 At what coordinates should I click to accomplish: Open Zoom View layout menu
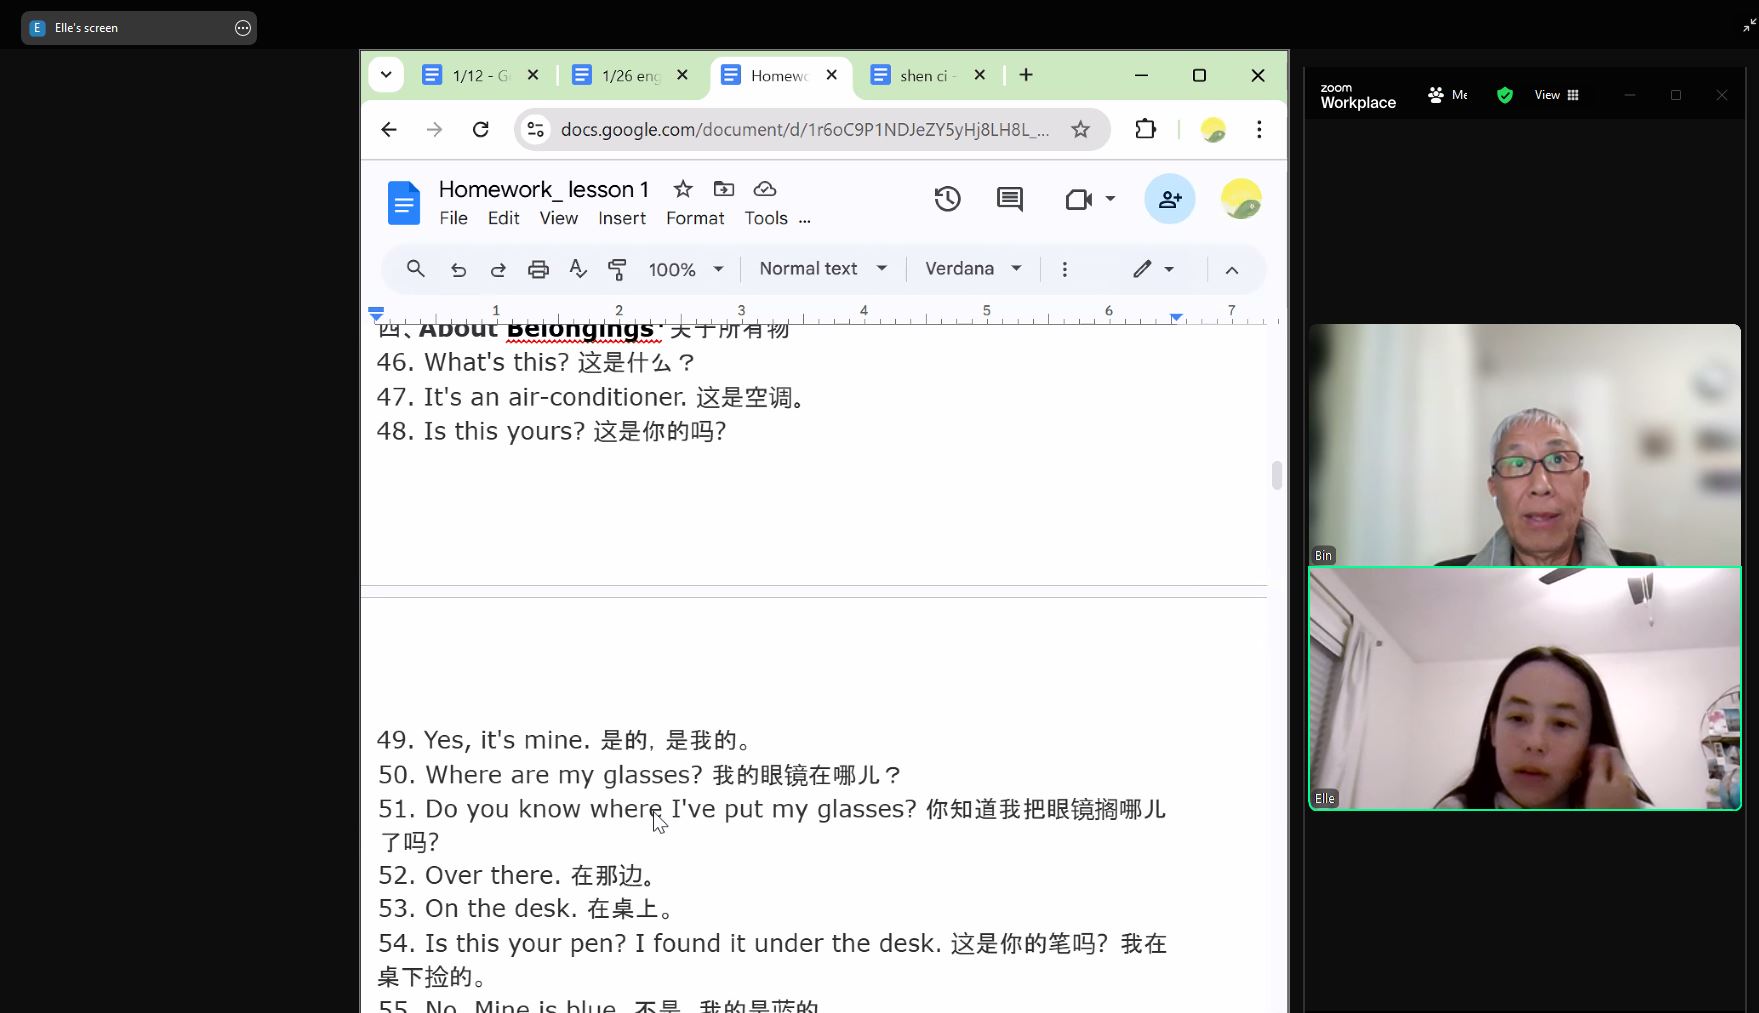click(x=1557, y=95)
